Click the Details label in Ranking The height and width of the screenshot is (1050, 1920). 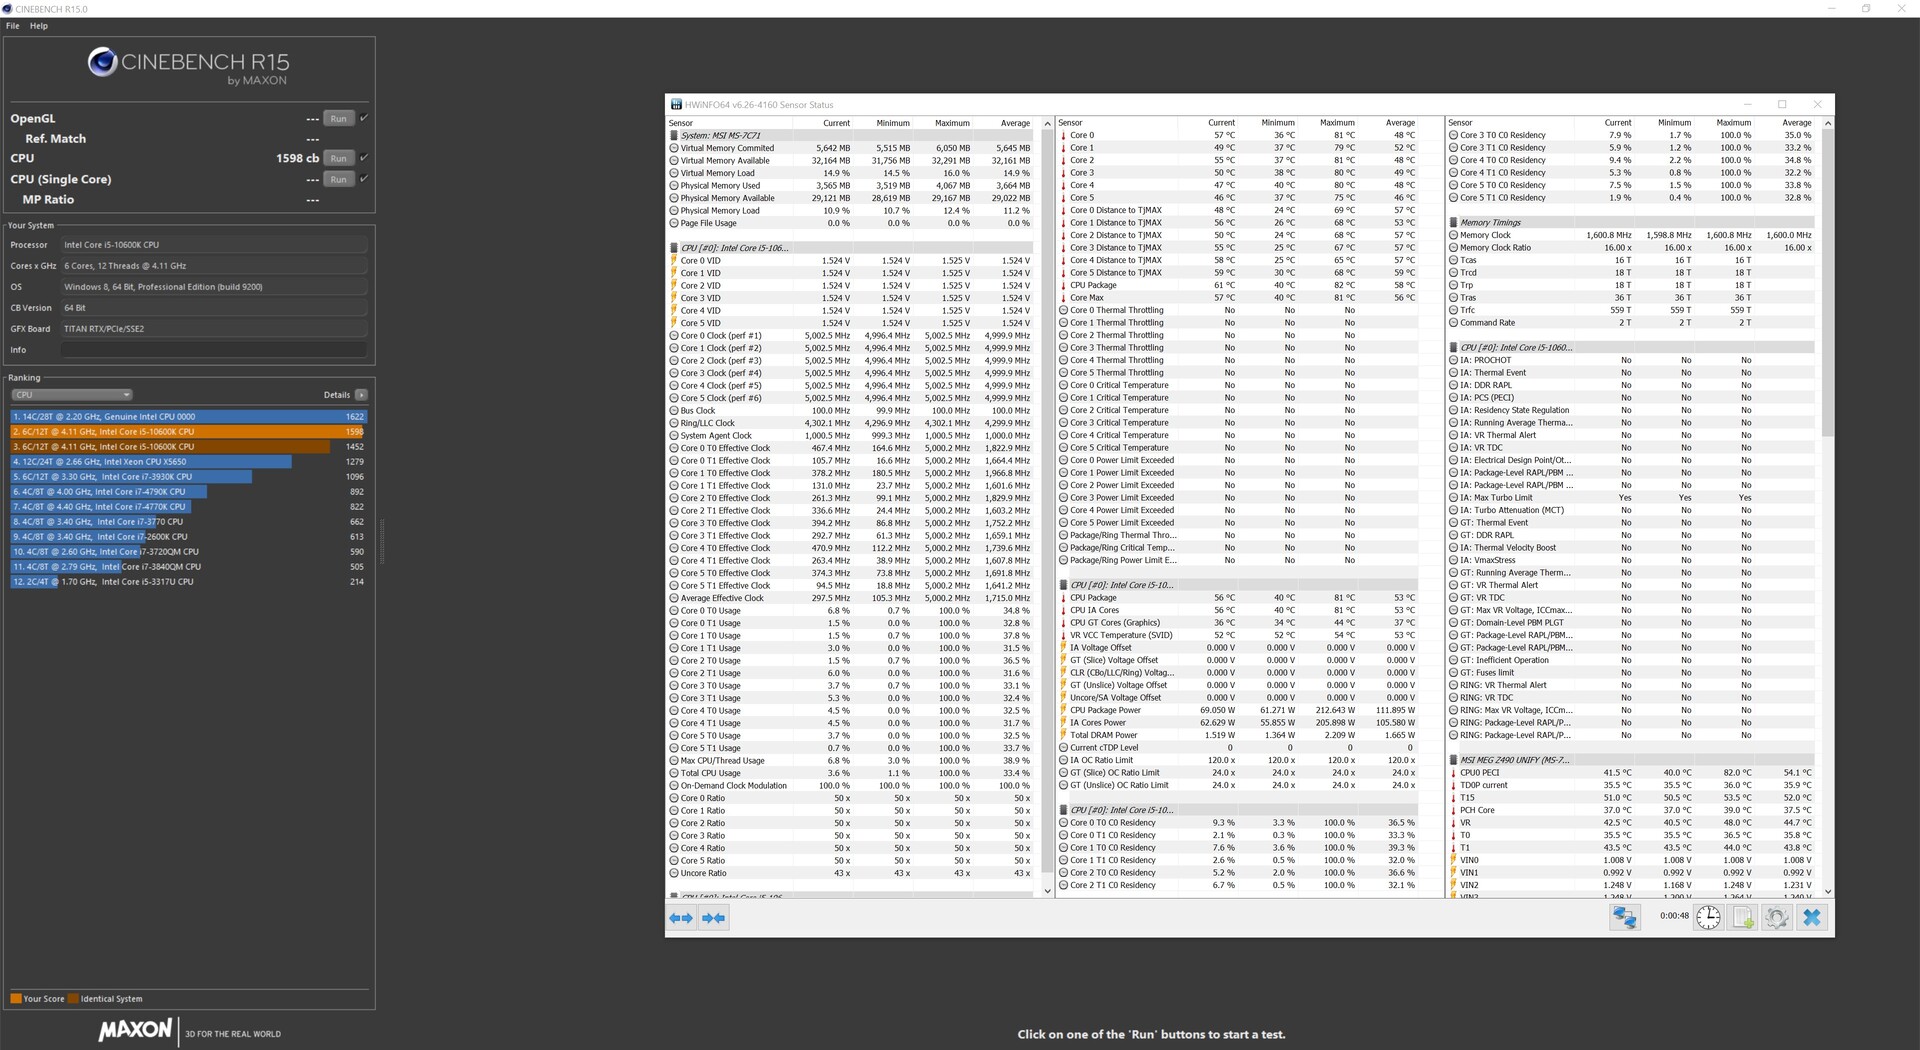[x=337, y=395]
